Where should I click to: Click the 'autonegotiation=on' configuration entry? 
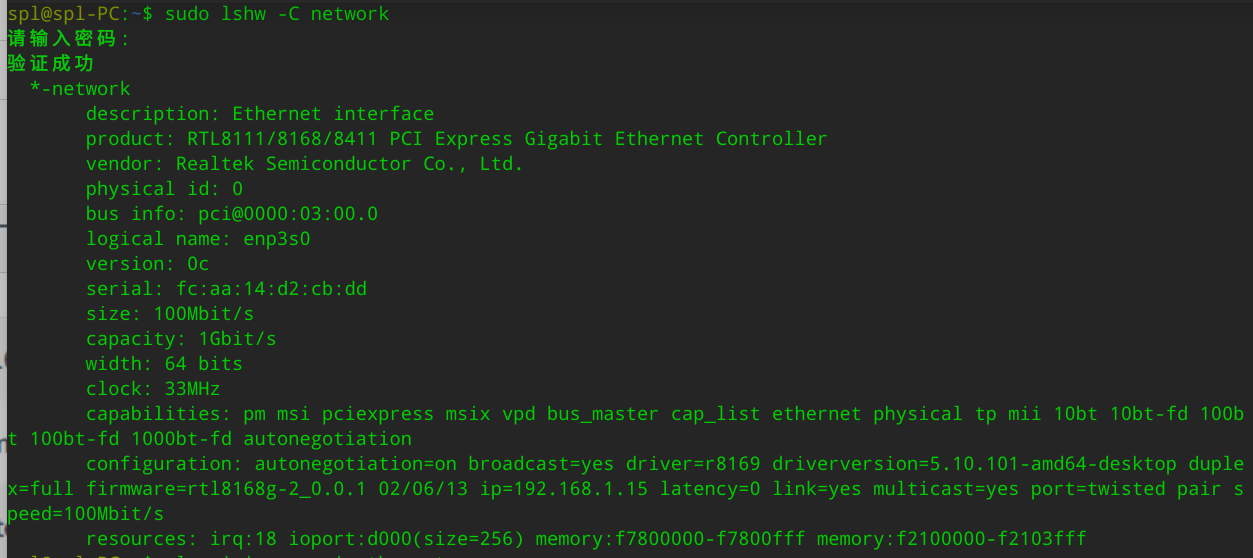tap(356, 464)
